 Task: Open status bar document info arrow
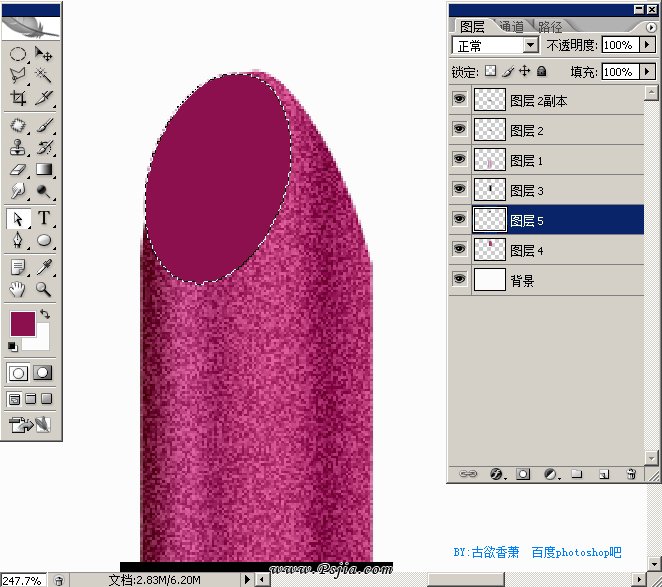tap(247, 579)
